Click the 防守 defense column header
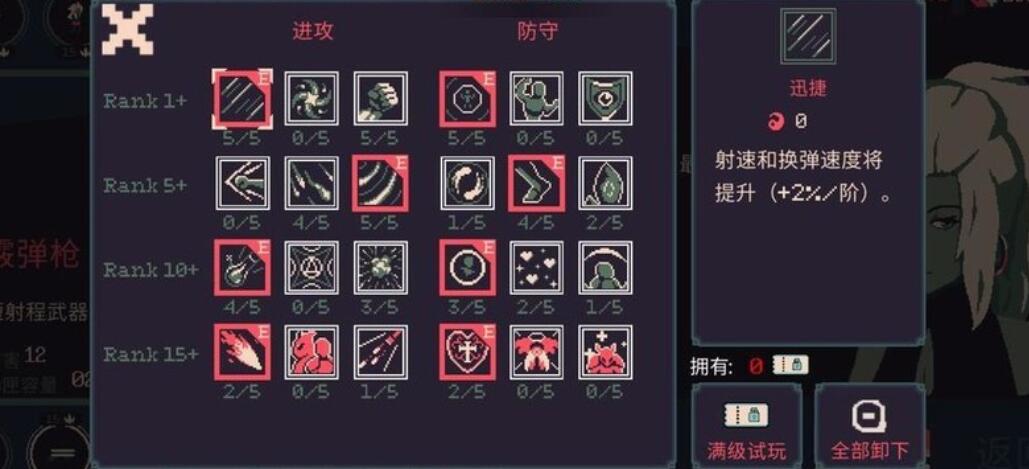 coord(537,31)
